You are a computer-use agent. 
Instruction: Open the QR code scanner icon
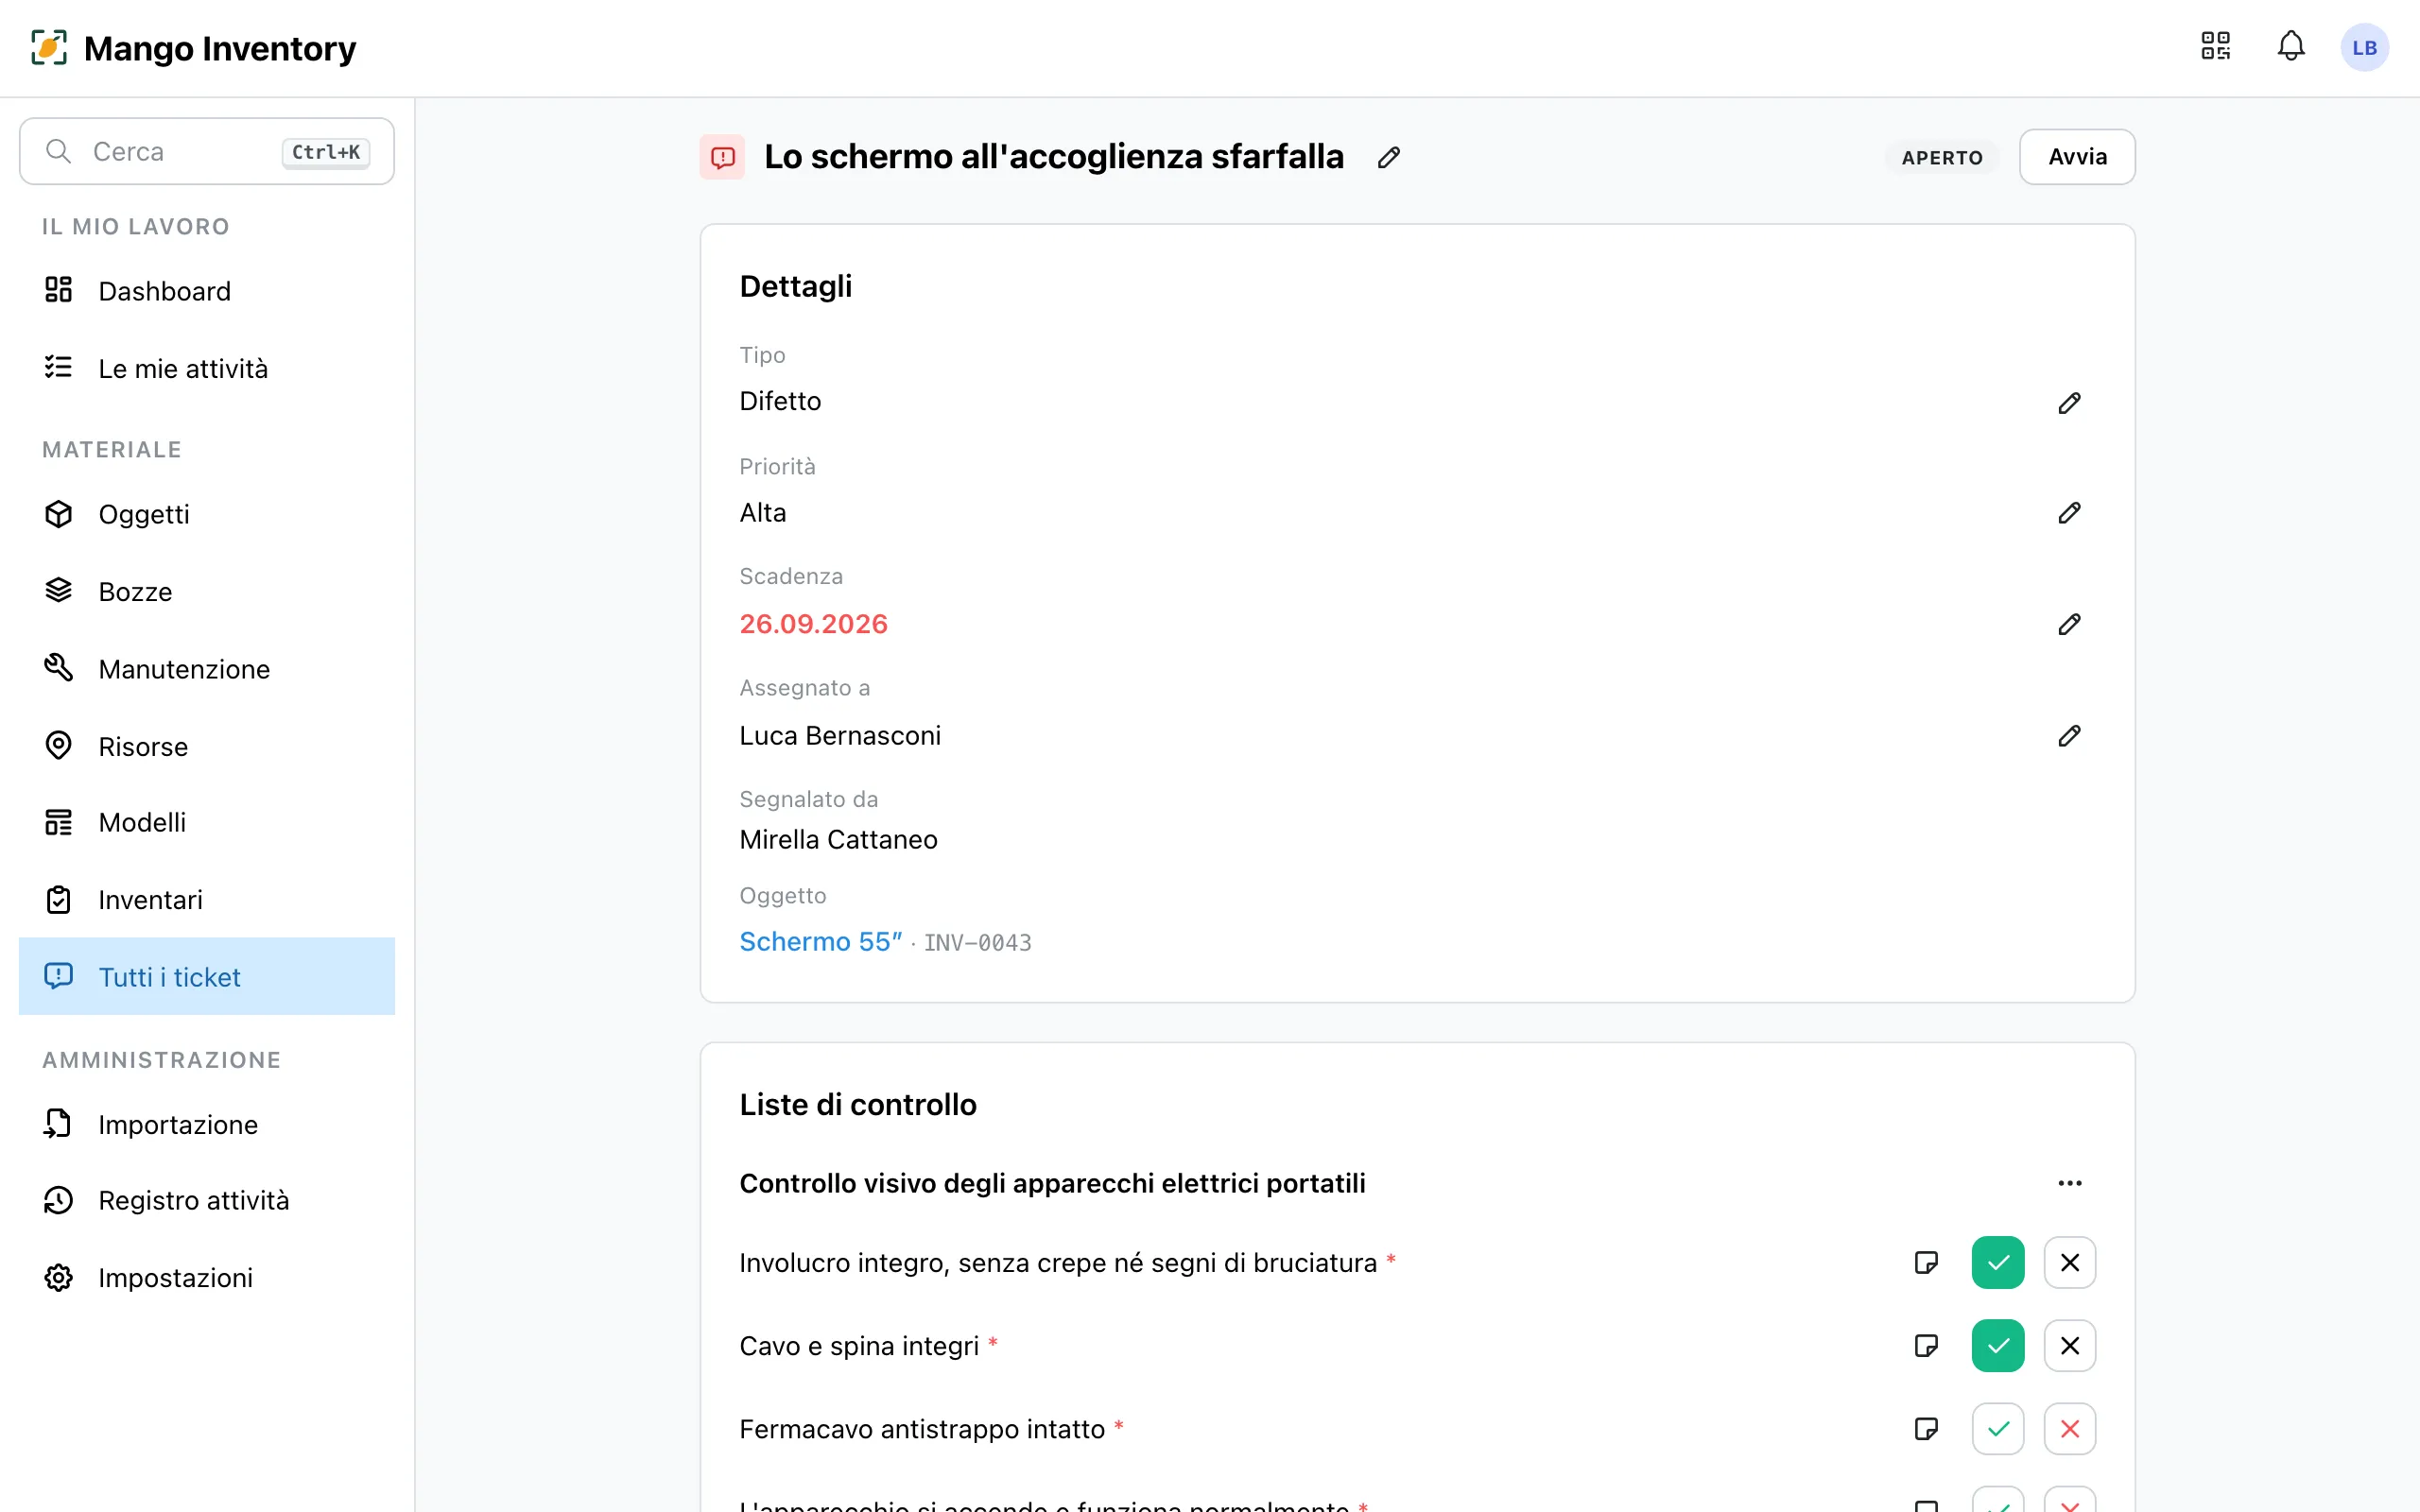click(2215, 46)
